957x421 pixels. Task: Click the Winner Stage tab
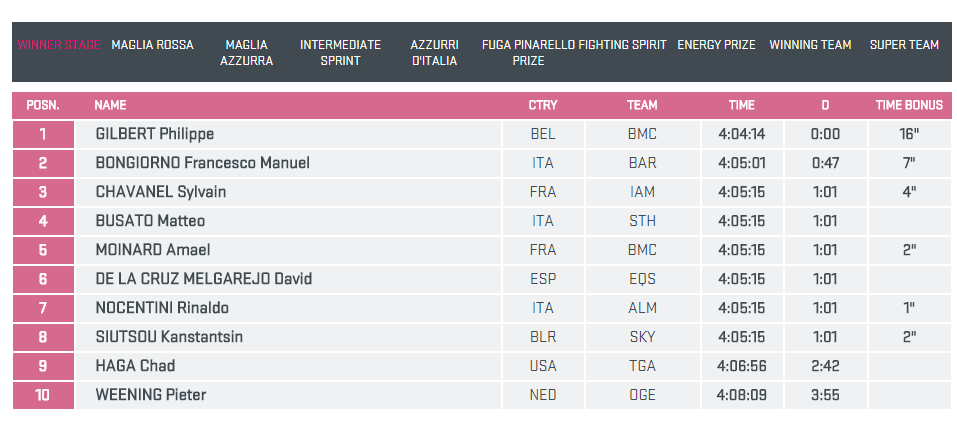coord(59,45)
